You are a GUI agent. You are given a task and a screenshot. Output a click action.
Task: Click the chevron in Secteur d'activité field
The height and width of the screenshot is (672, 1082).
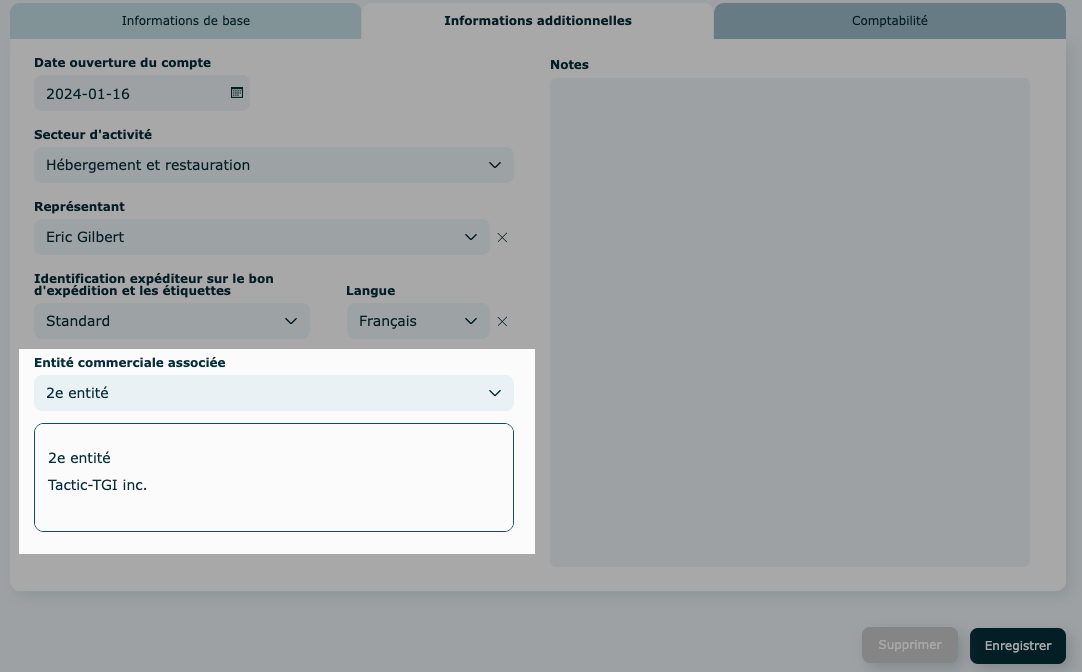click(x=494, y=165)
